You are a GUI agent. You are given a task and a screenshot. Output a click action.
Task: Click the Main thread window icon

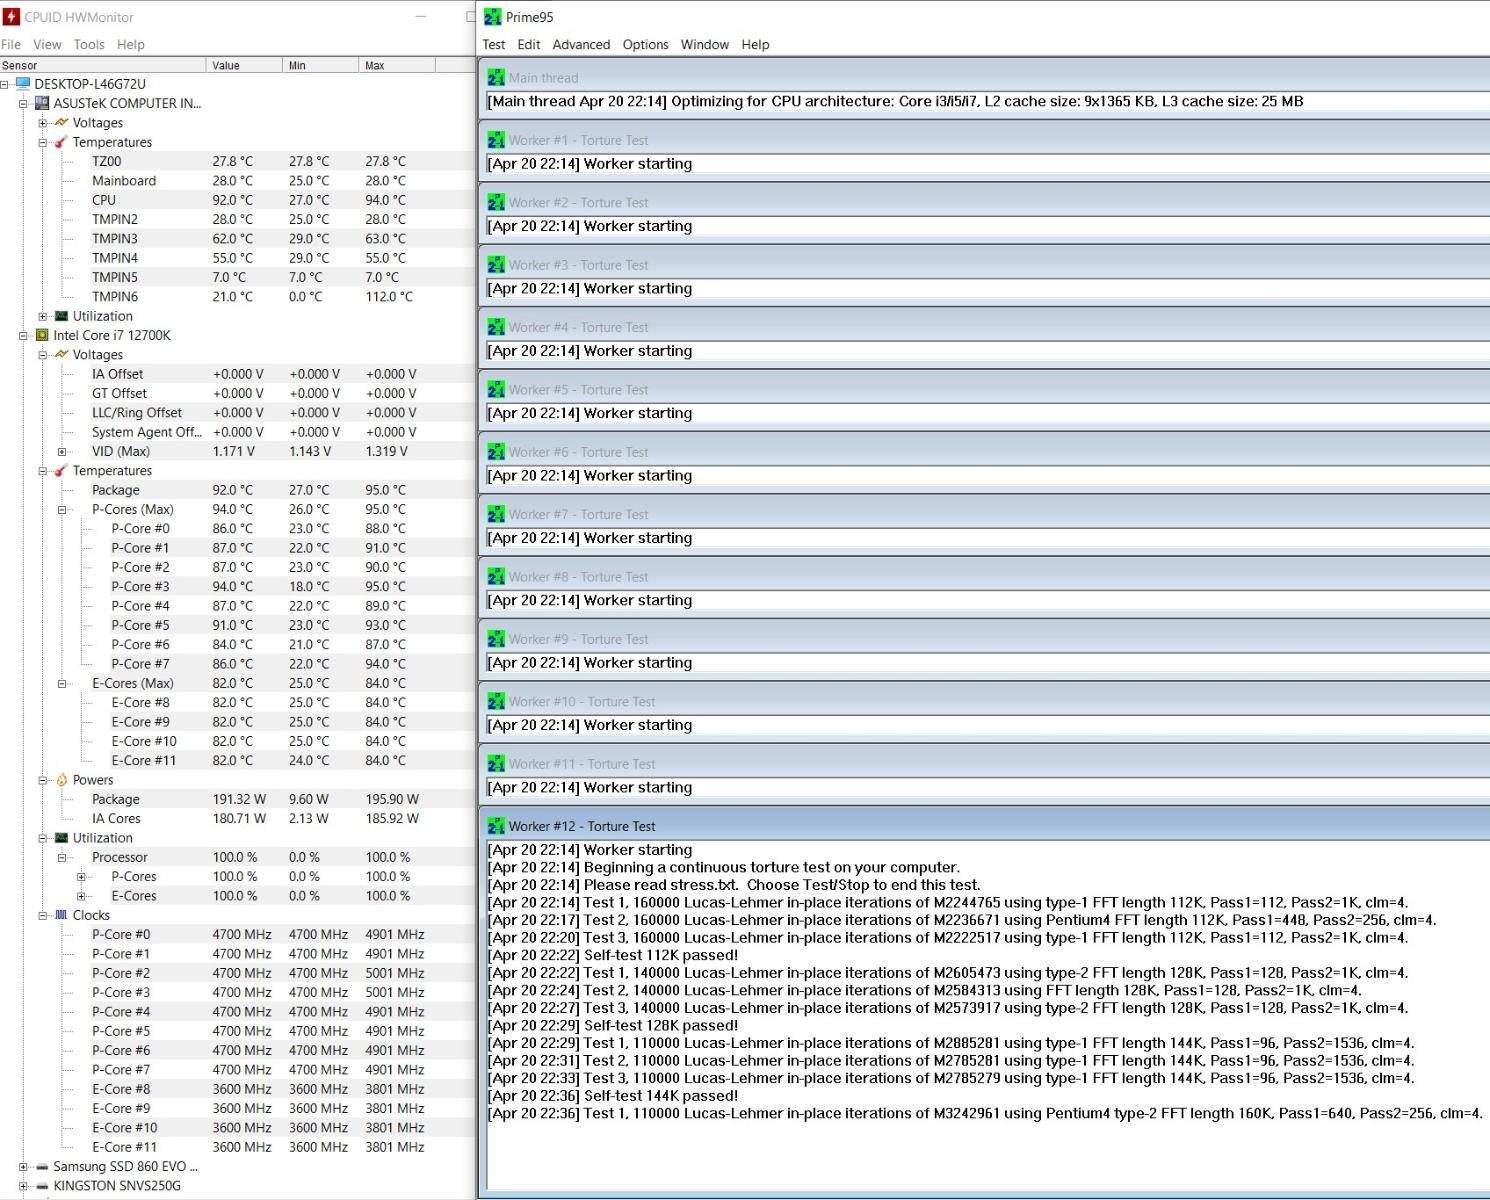[x=496, y=78]
